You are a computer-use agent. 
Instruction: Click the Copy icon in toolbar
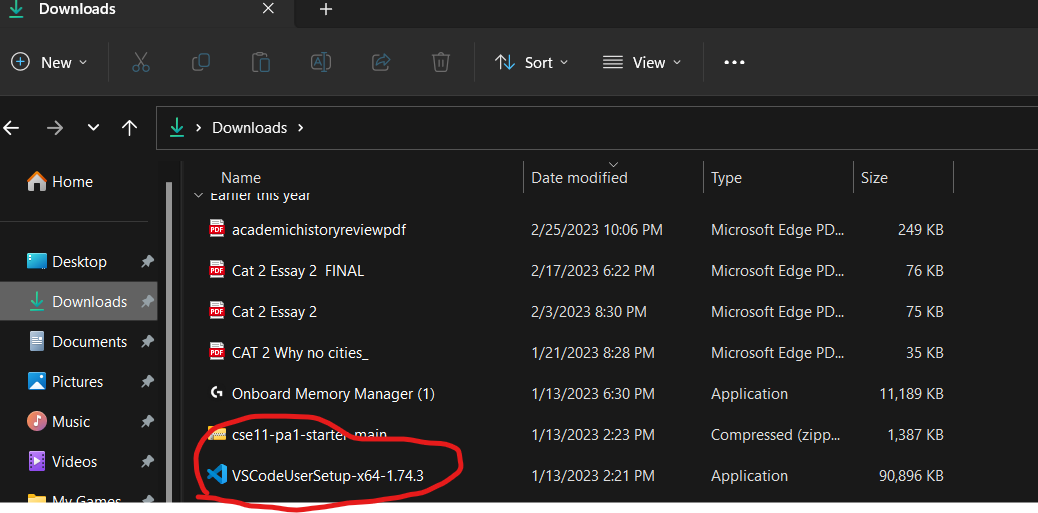[x=200, y=62]
